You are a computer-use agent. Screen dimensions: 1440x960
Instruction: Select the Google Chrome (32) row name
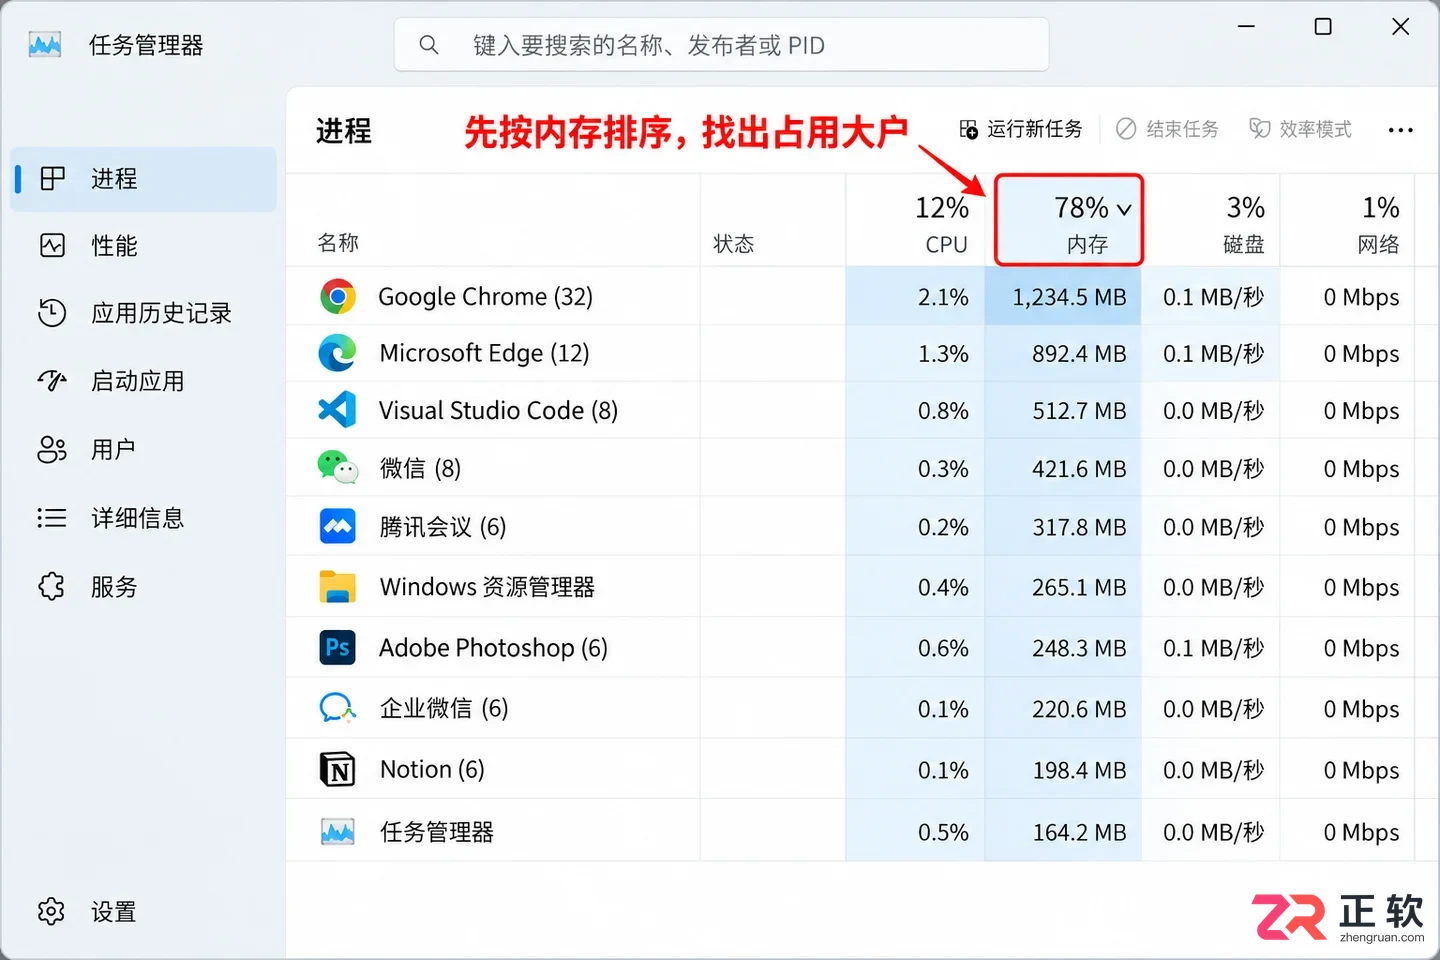click(x=485, y=297)
